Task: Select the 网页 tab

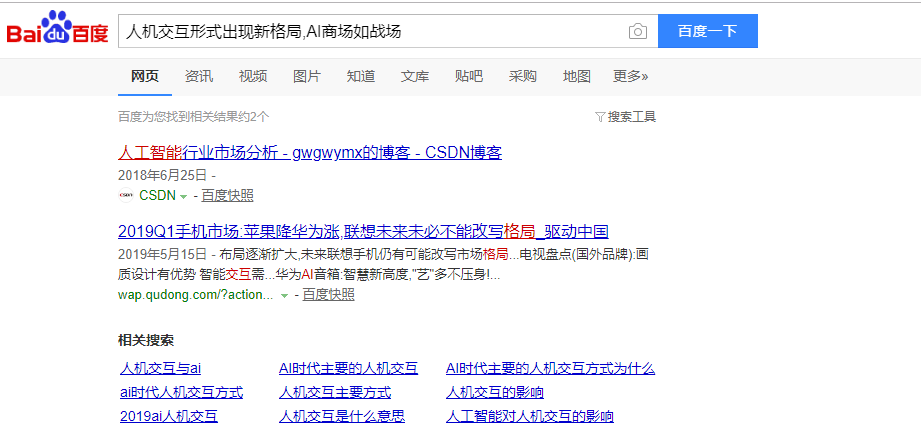Action: pyautogui.click(x=144, y=76)
